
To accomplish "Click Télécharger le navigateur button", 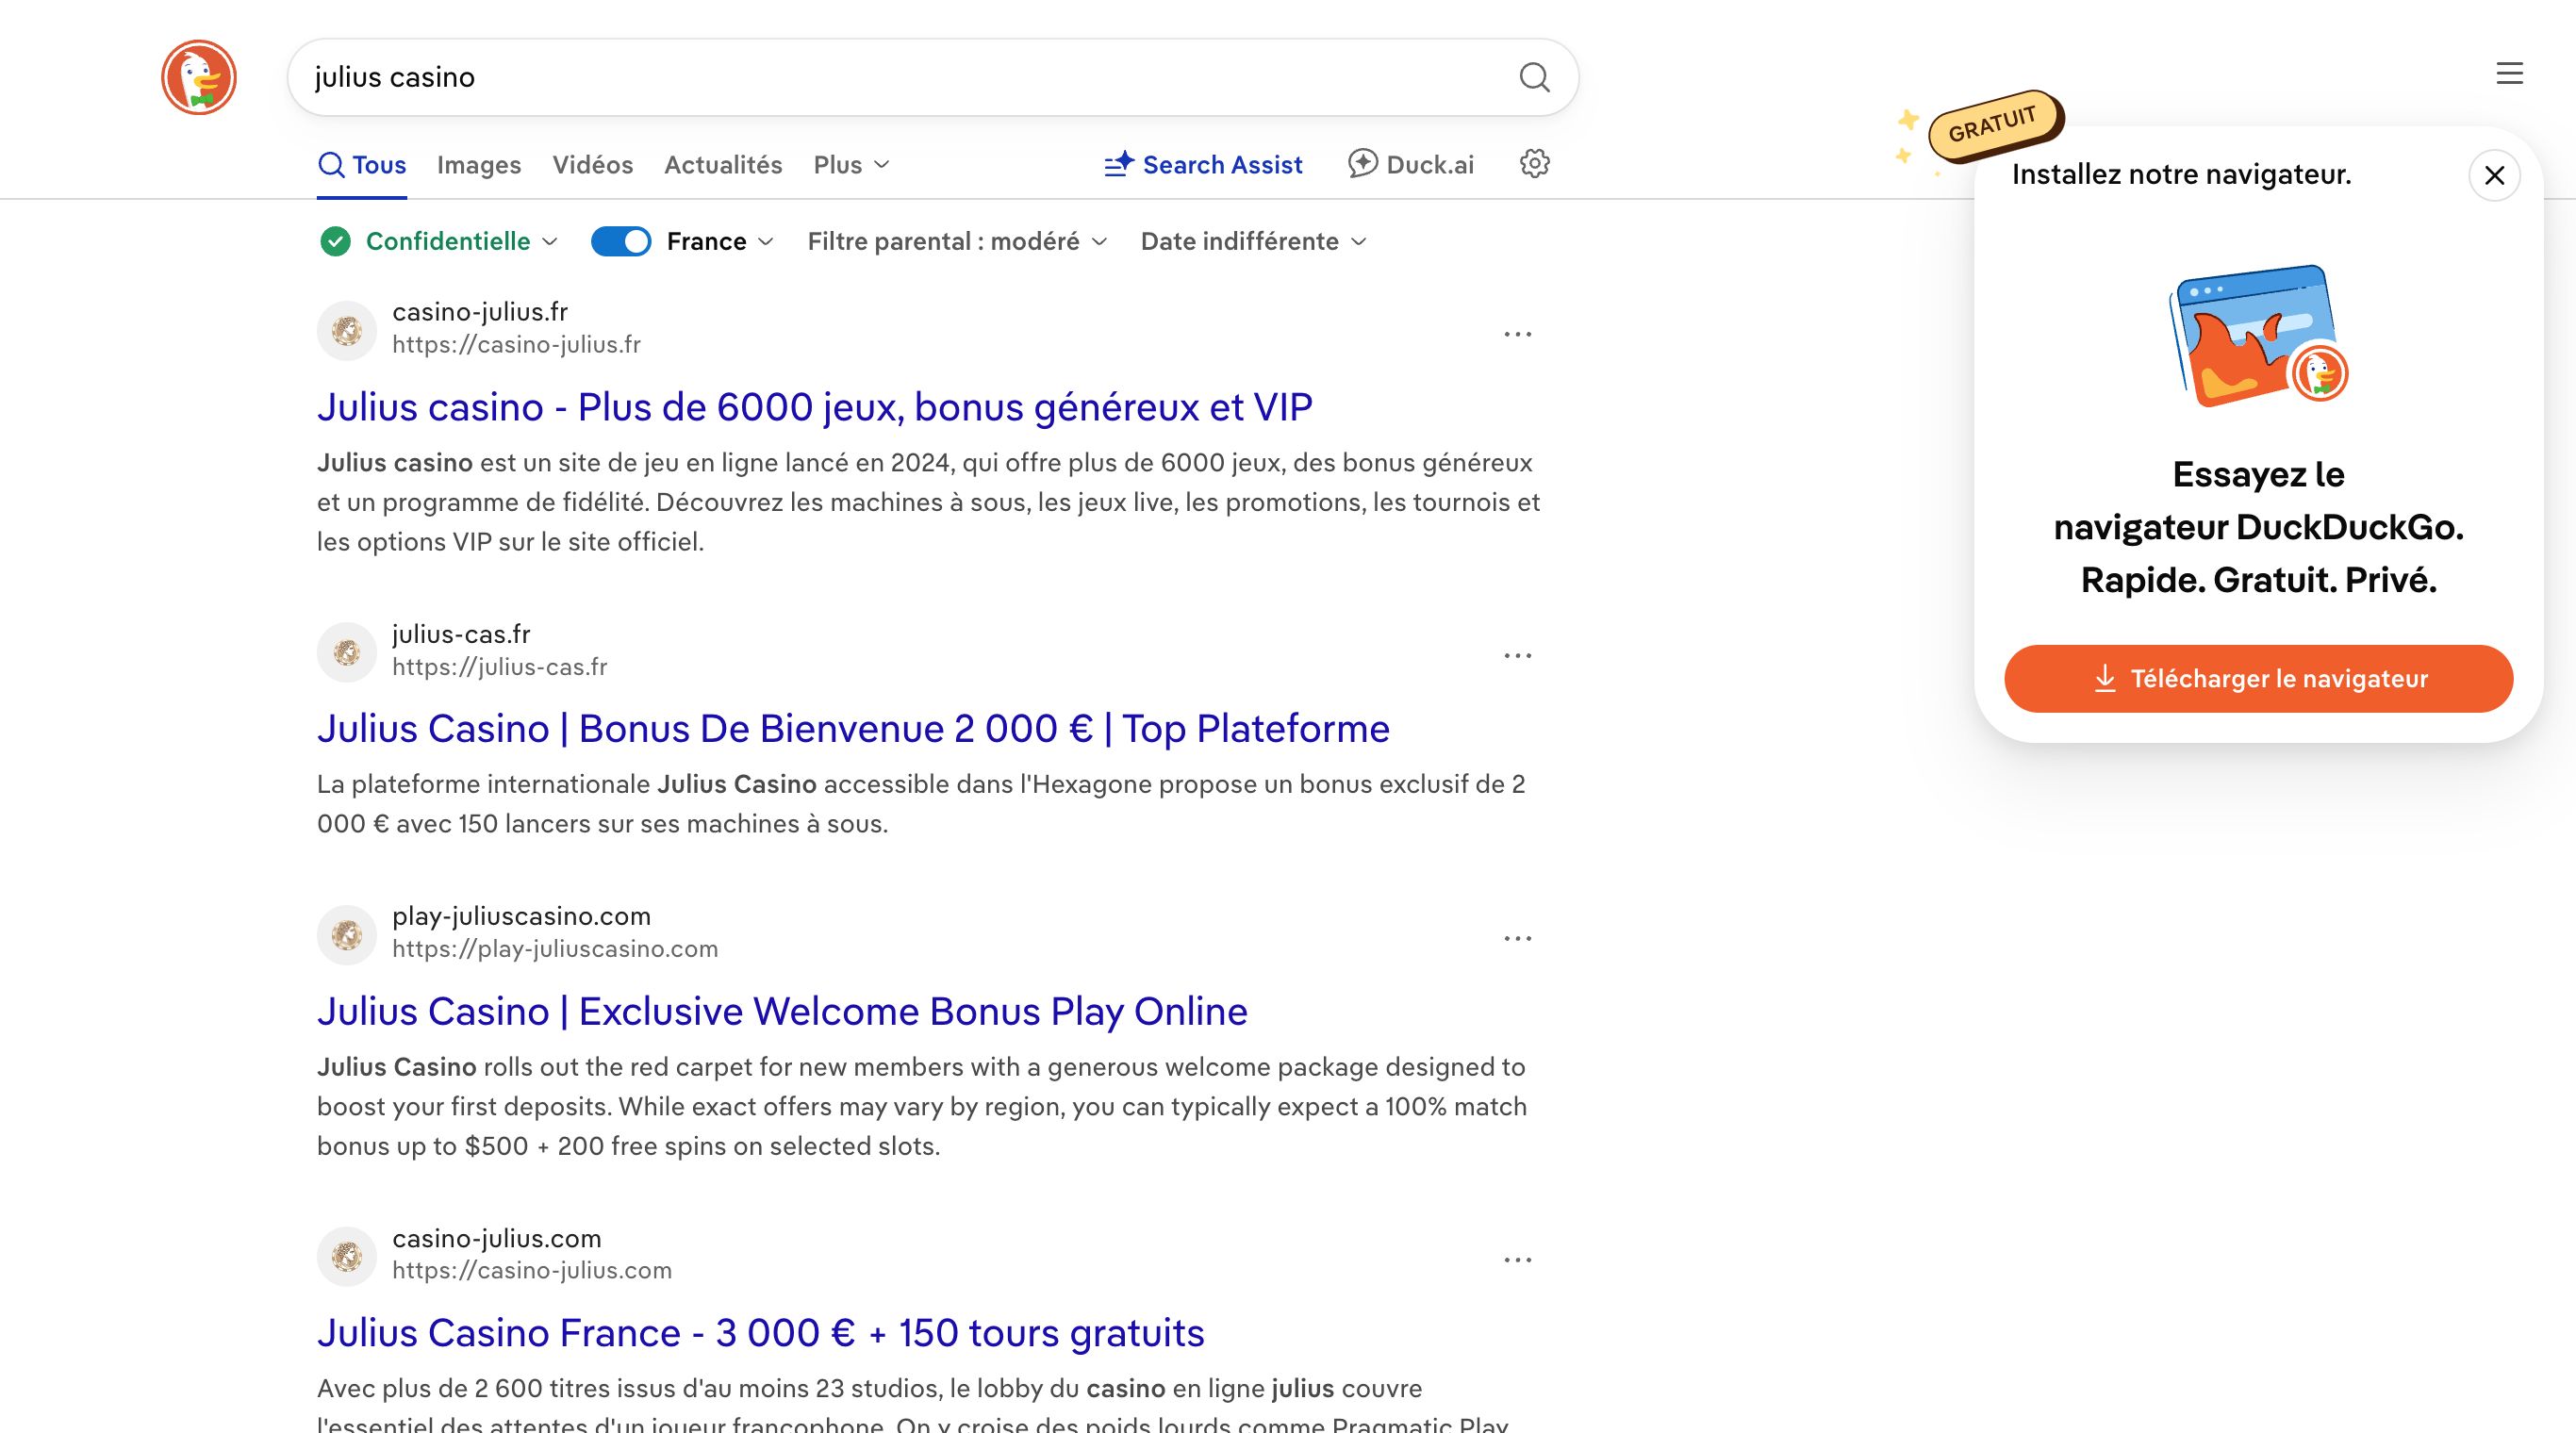I will (x=2258, y=679).
